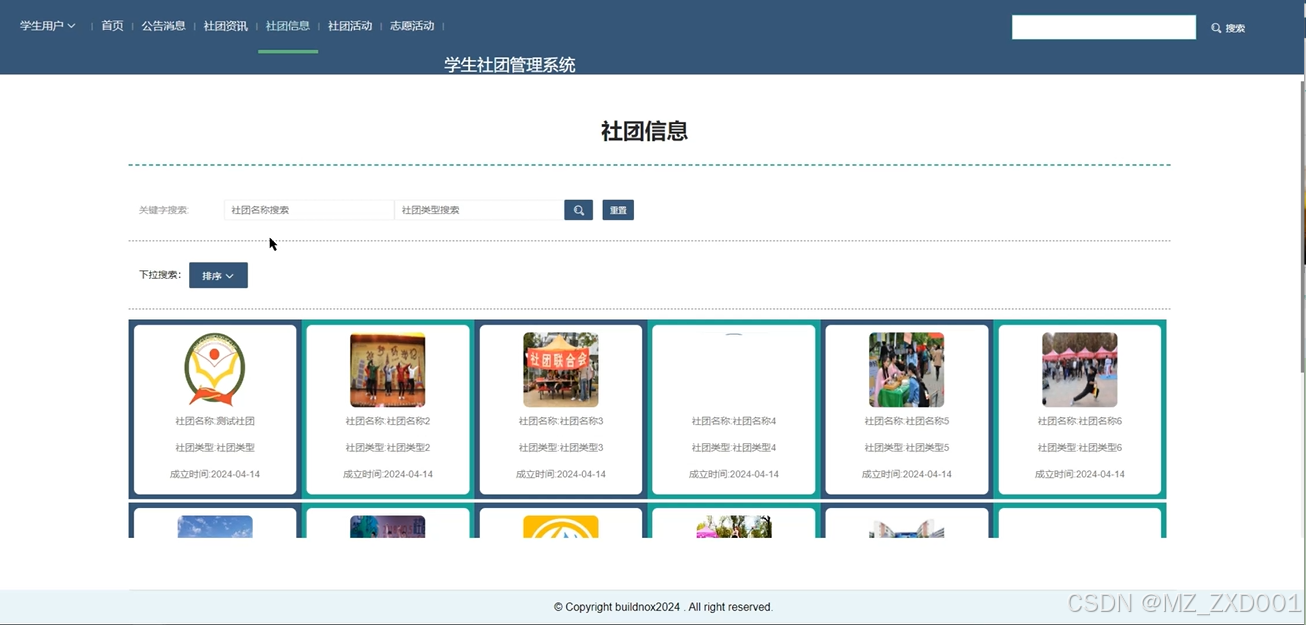
Task: Click the 重置 reset button
Action: (618, 210)
